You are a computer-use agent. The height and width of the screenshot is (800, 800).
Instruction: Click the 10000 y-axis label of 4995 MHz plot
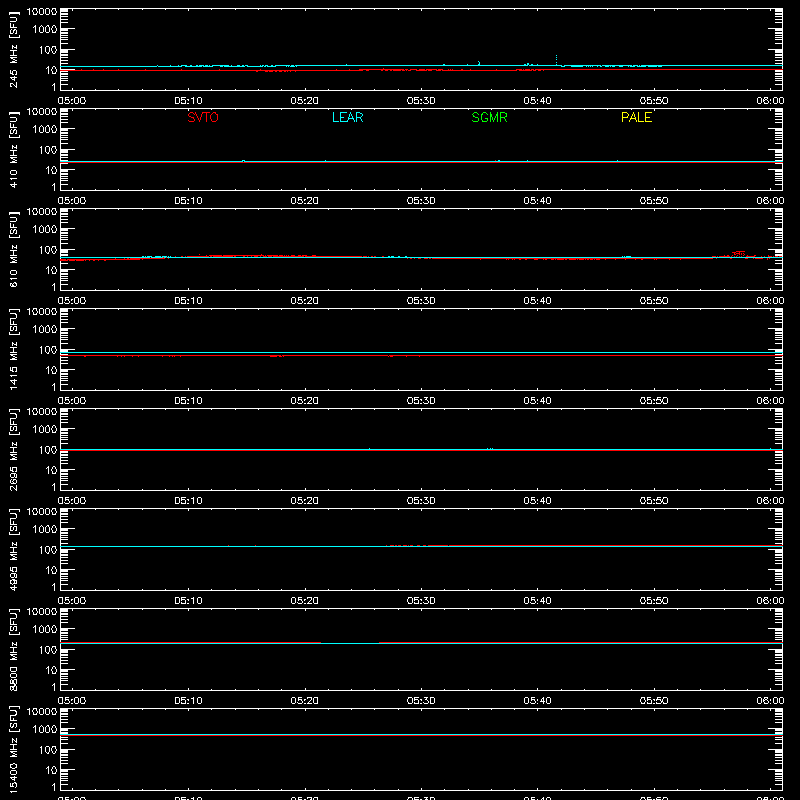[42, 512]
